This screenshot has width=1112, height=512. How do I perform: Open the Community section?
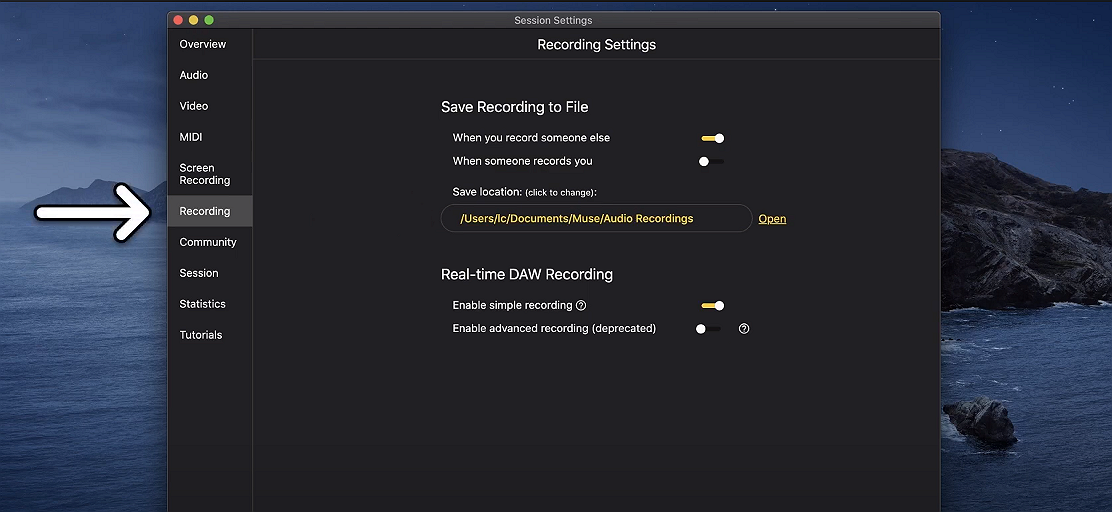point(208,243)
